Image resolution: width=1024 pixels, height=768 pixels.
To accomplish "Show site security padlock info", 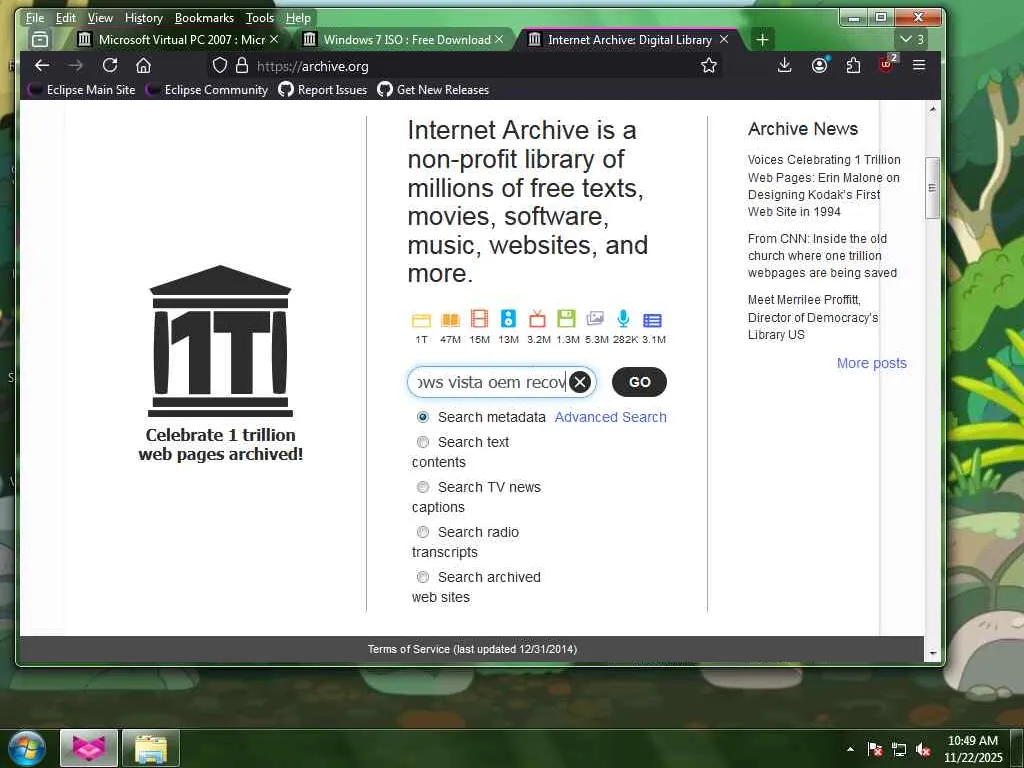I will [x=242, y=65].
